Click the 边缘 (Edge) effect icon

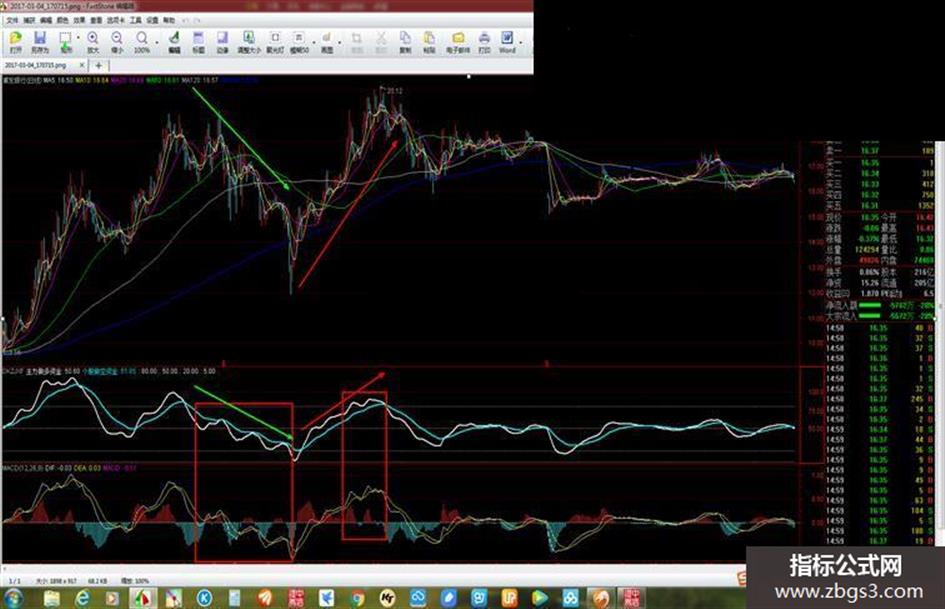[x=222, y=42]
